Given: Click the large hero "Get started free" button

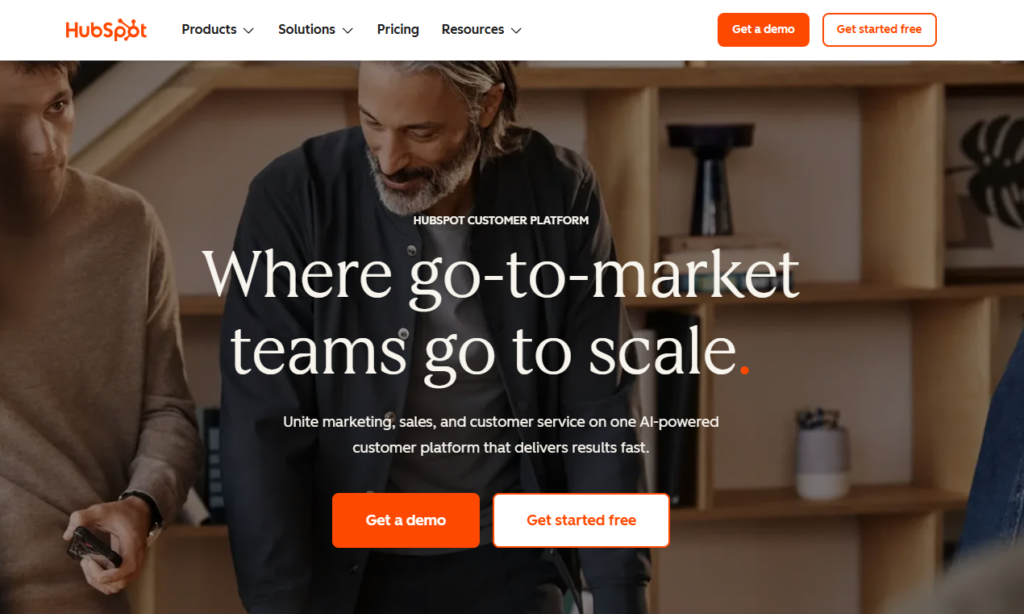Looking at the screenshot, I should pos(581,520).
